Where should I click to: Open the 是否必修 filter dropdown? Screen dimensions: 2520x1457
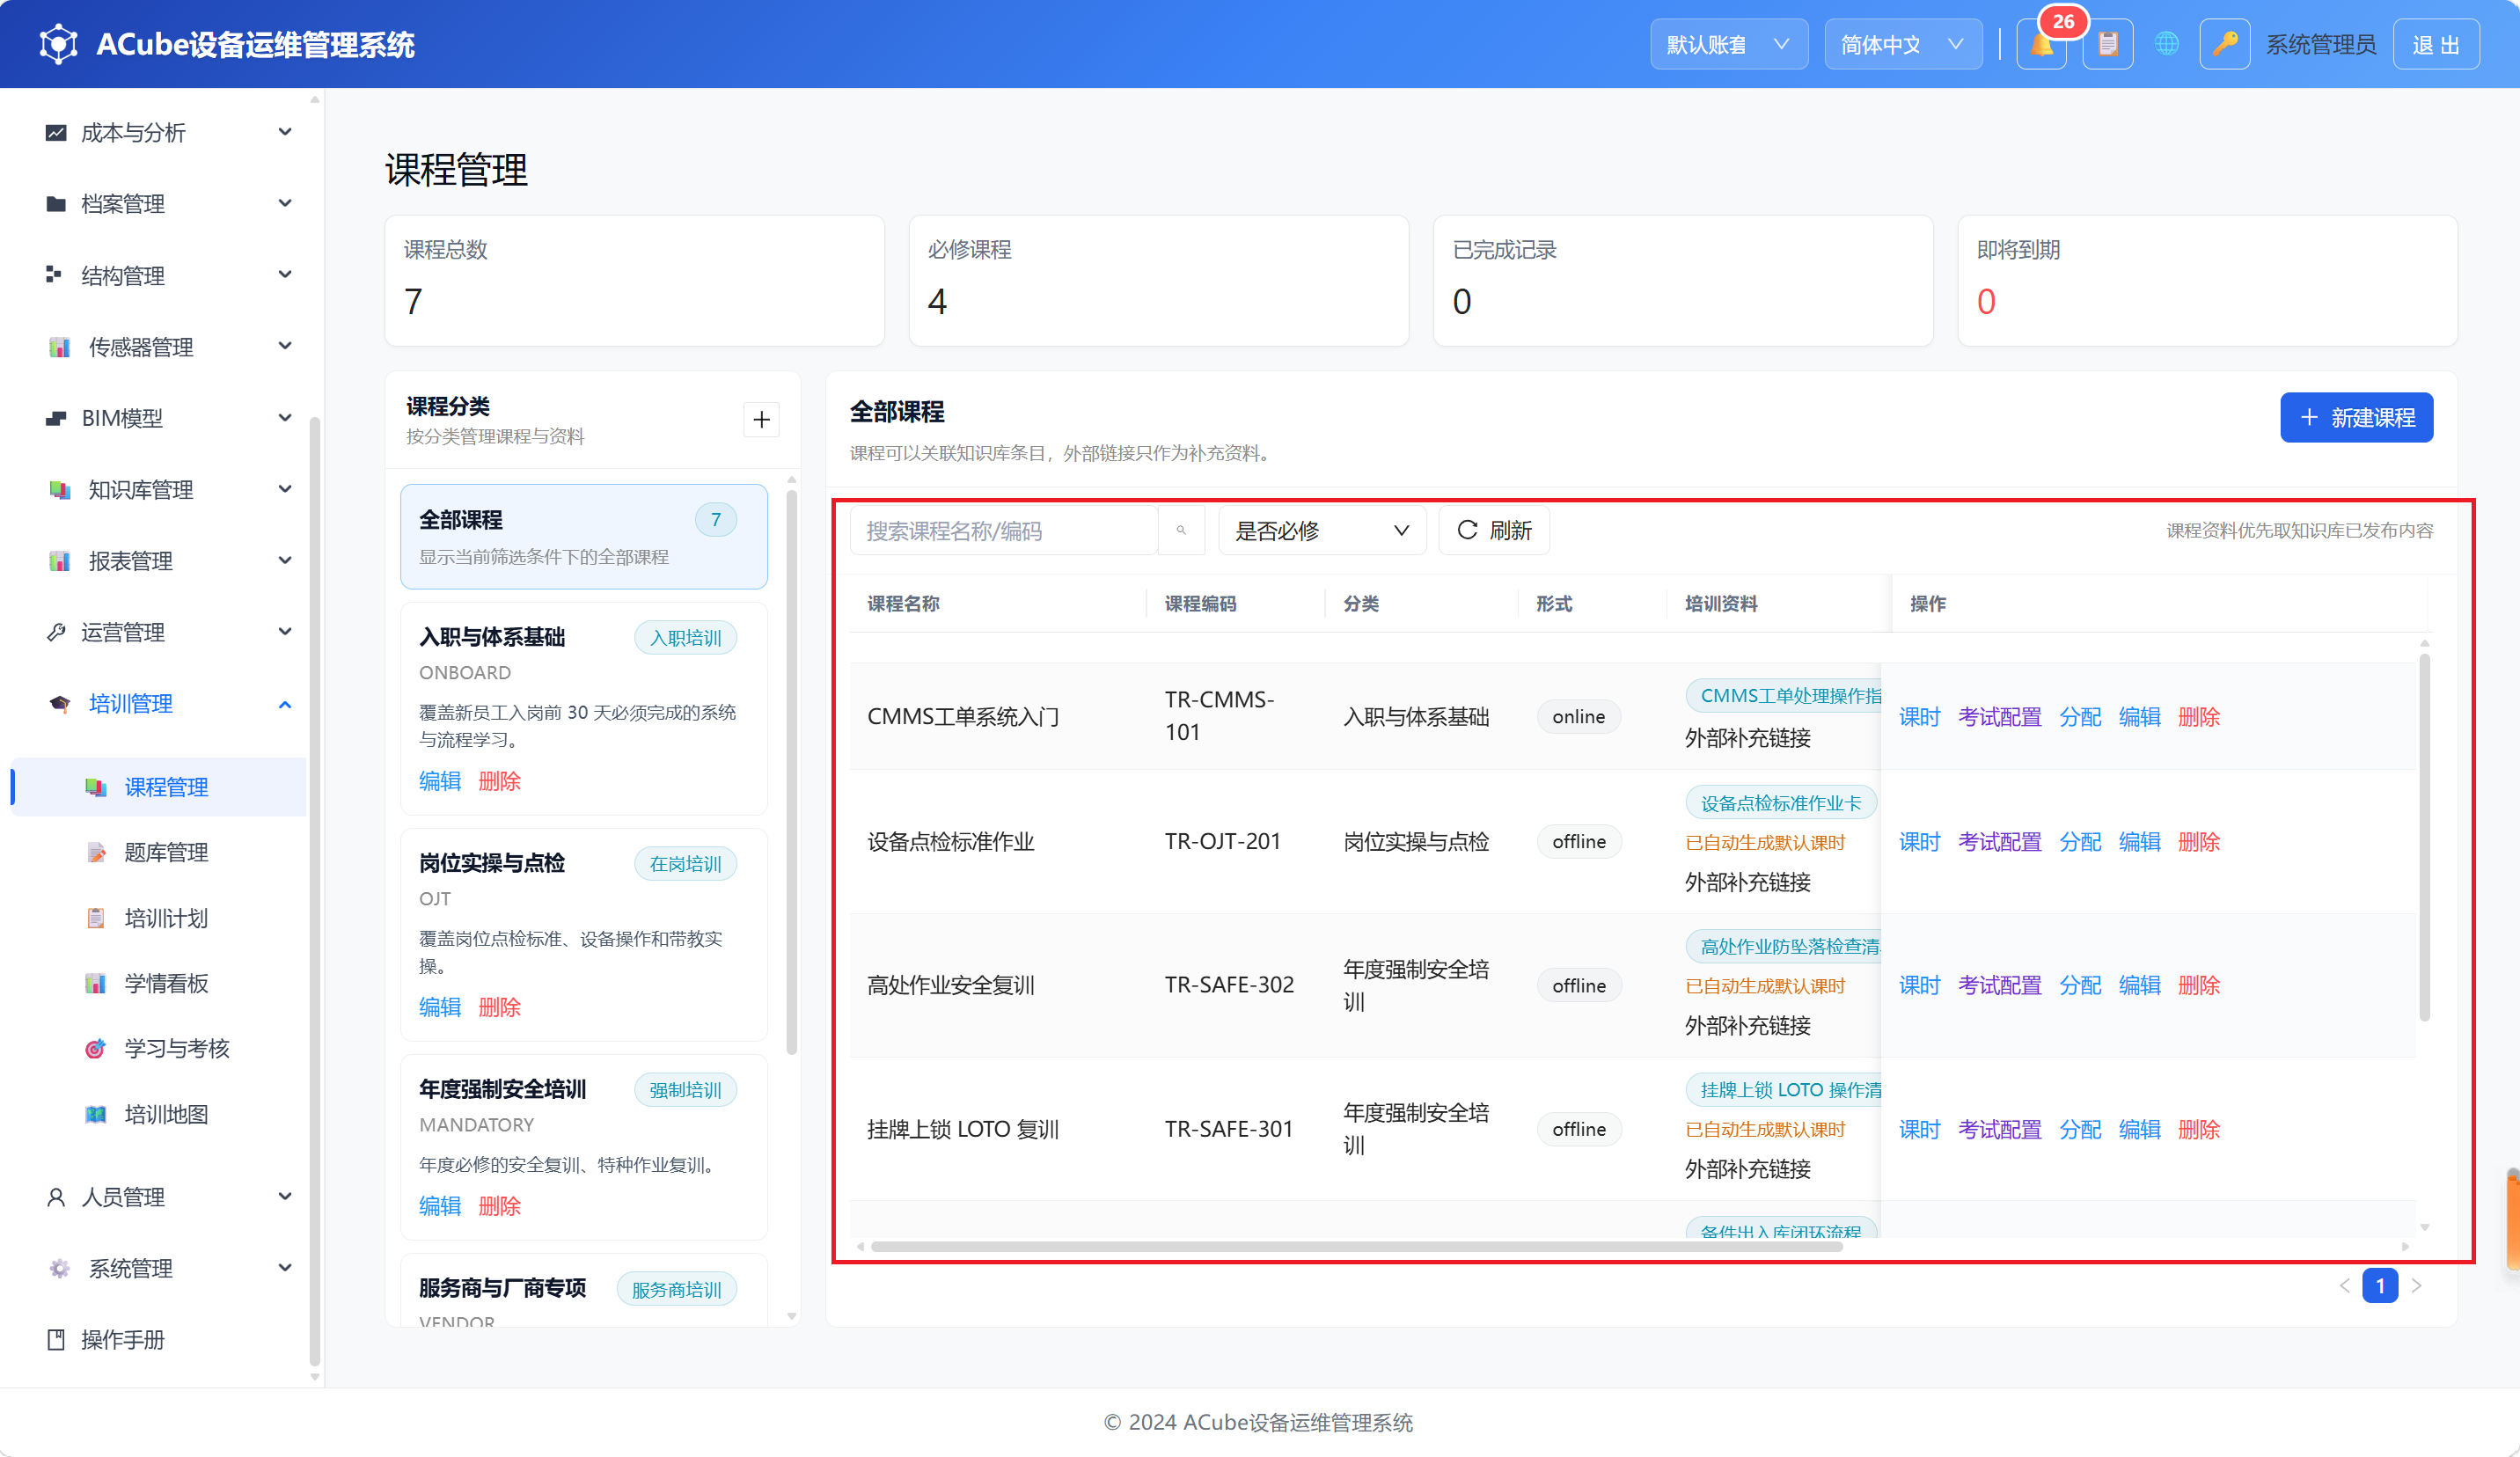(x=1321, y=530)
